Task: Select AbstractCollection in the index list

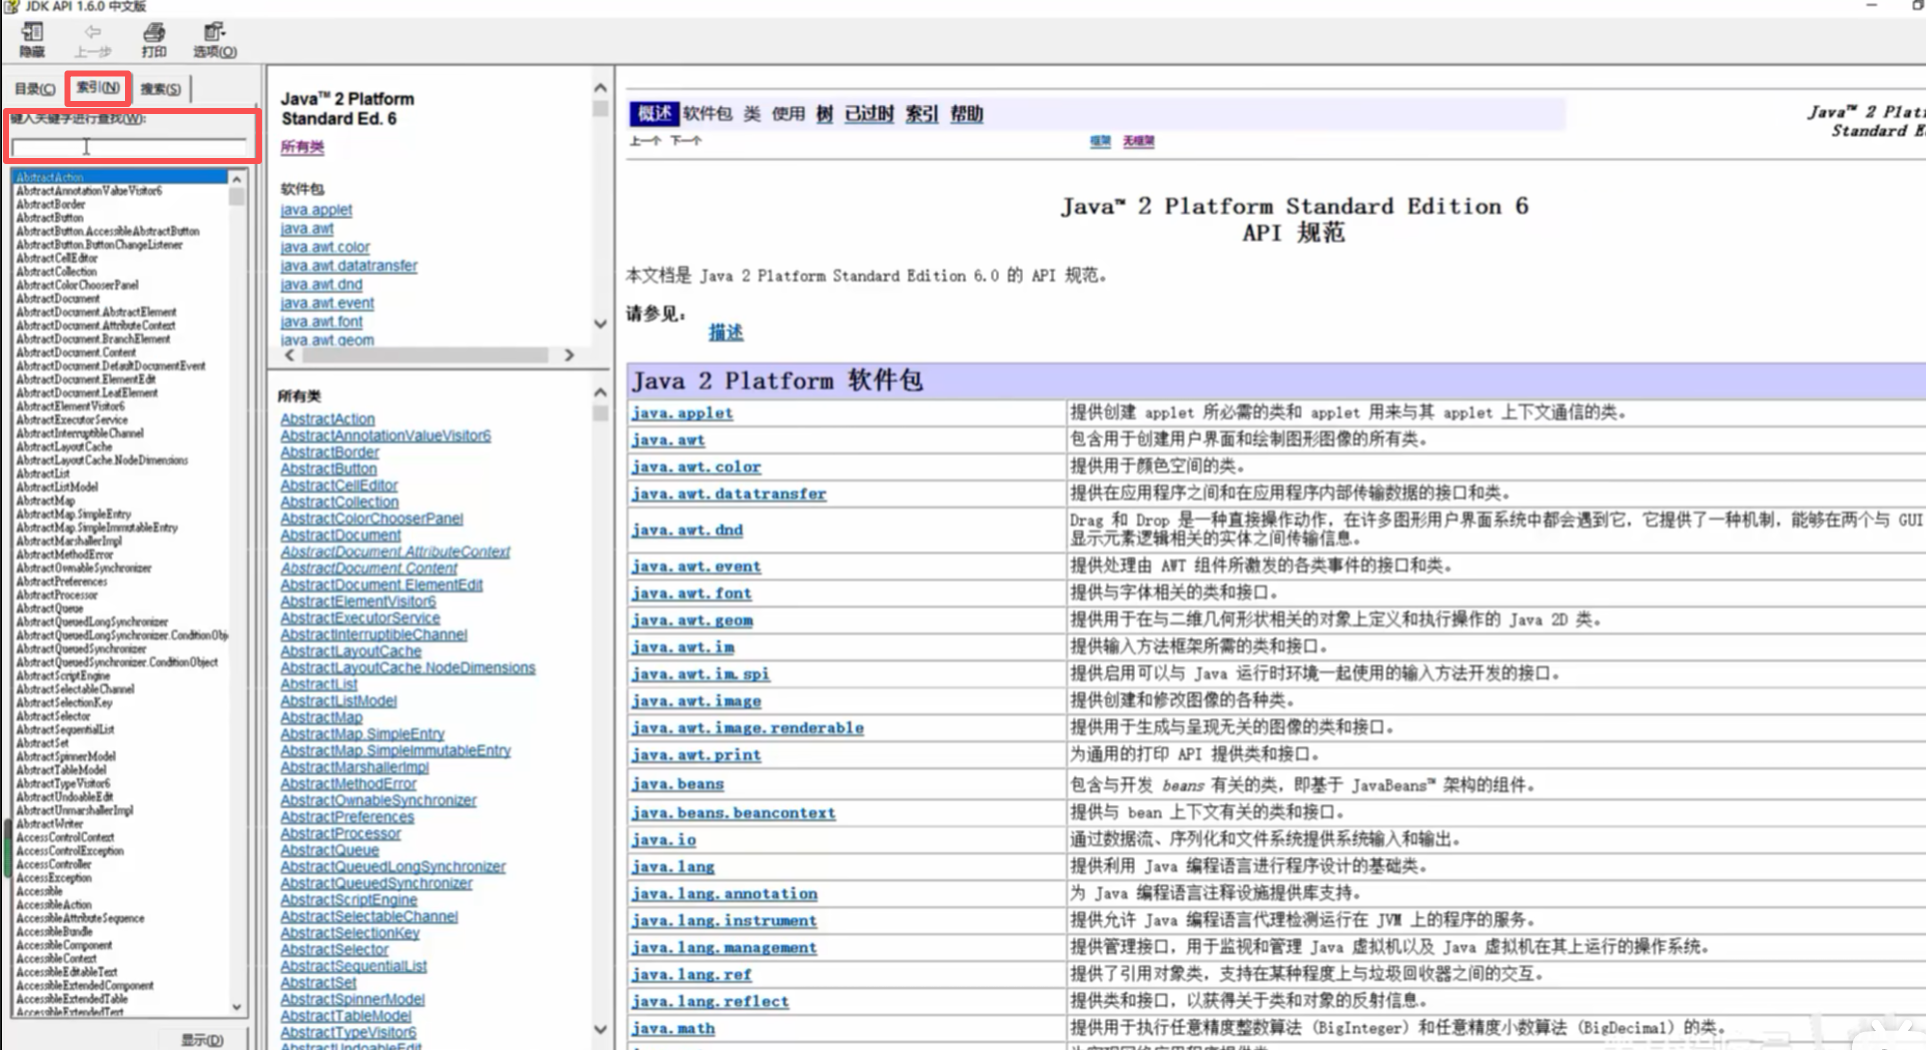Action: [x=56, y=271]
